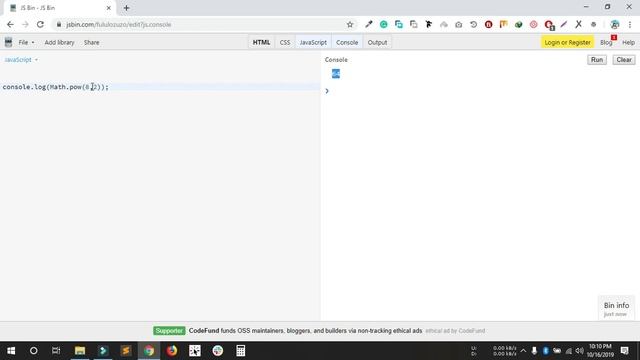Click the green sphere extension icon

point(518,24)
